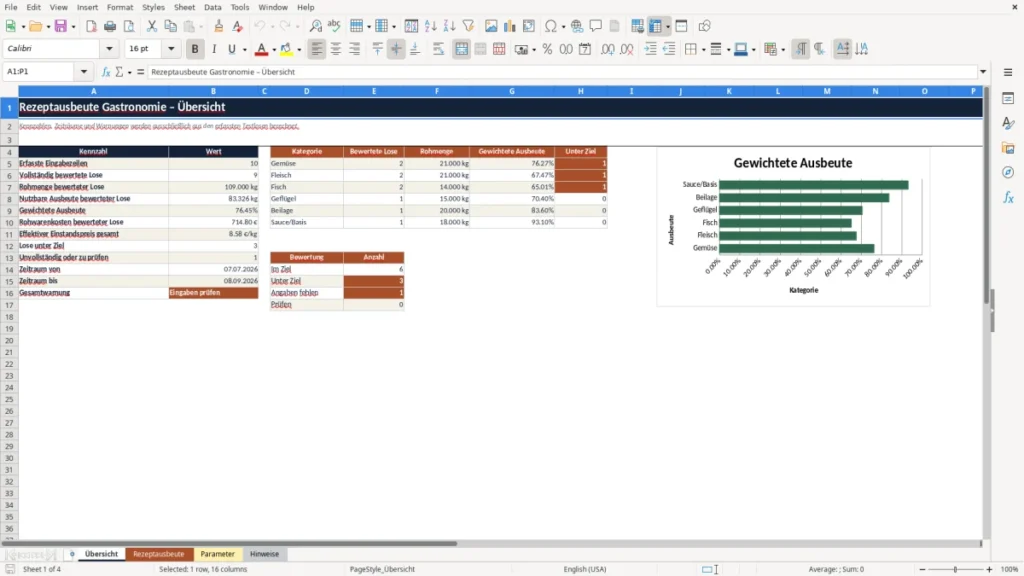This screenshot has height=576, width=1024.
Task: Toggle Bold formatting
Action: pos(195,49)
